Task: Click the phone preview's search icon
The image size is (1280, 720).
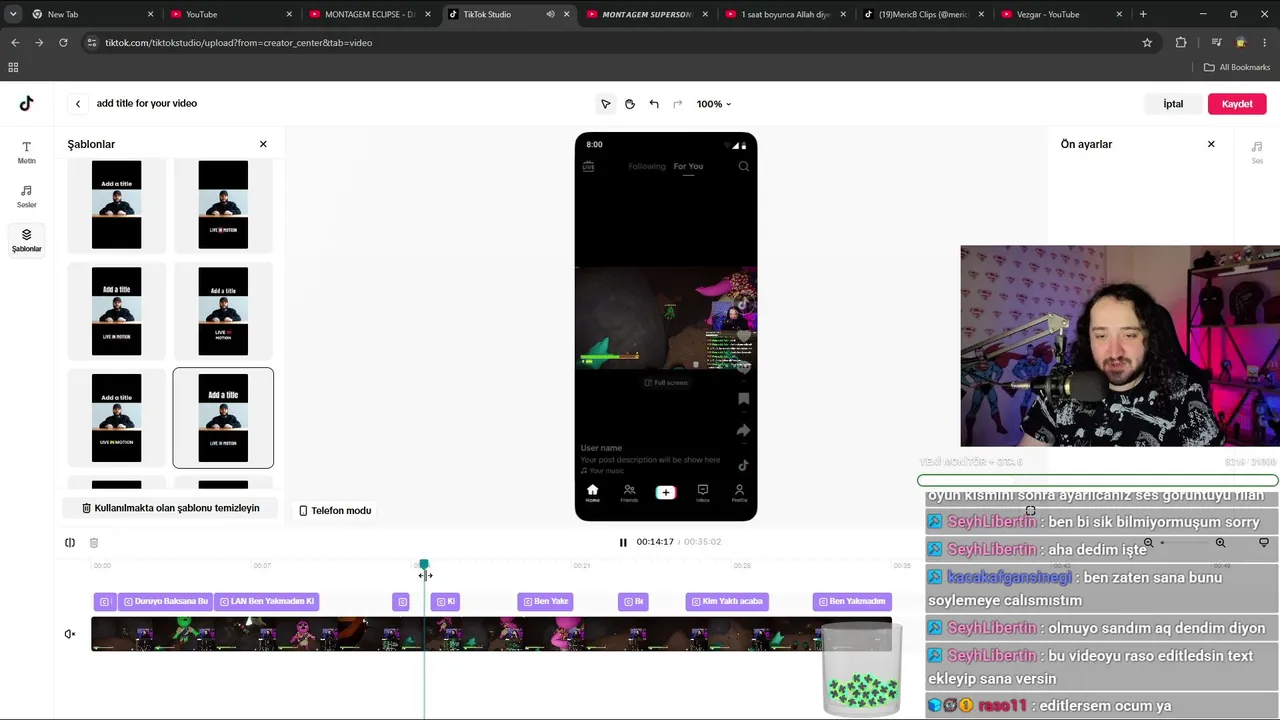Action: (743, 166)
